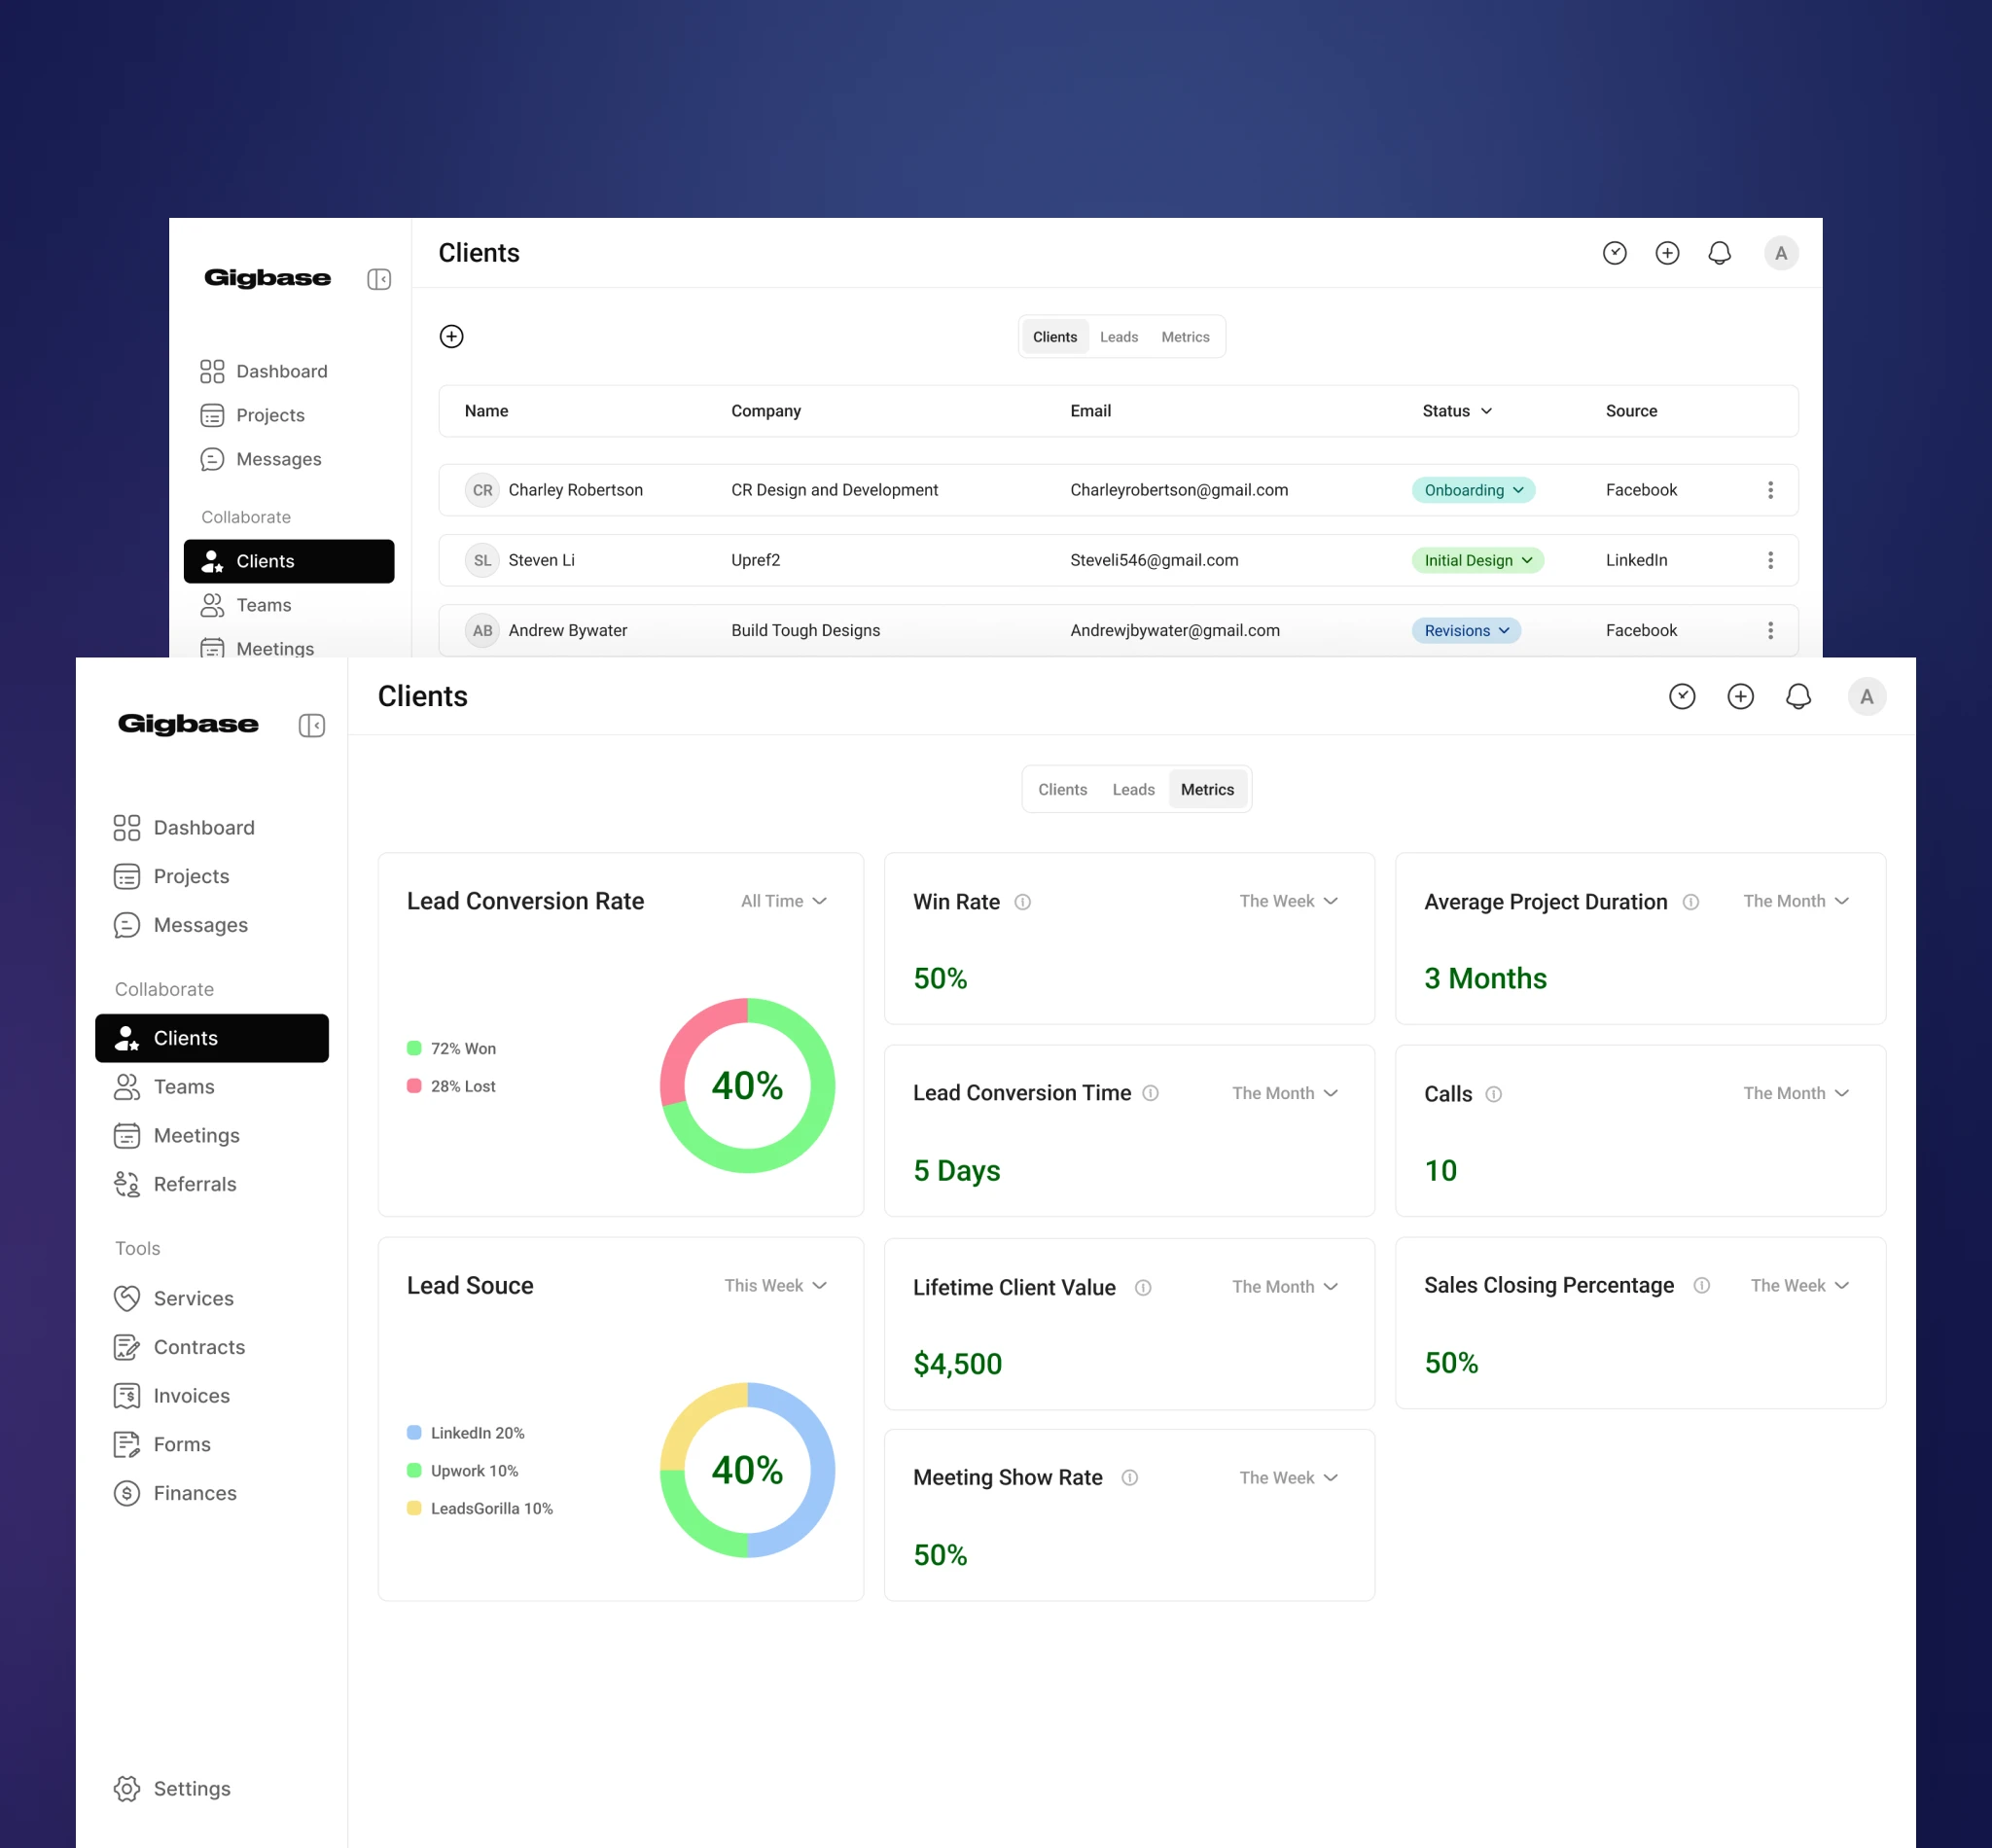Open the Invoices tool from the sidebar
Screen dimensions: 1992x1848
pyautogui.click(x=191, y=1395)
